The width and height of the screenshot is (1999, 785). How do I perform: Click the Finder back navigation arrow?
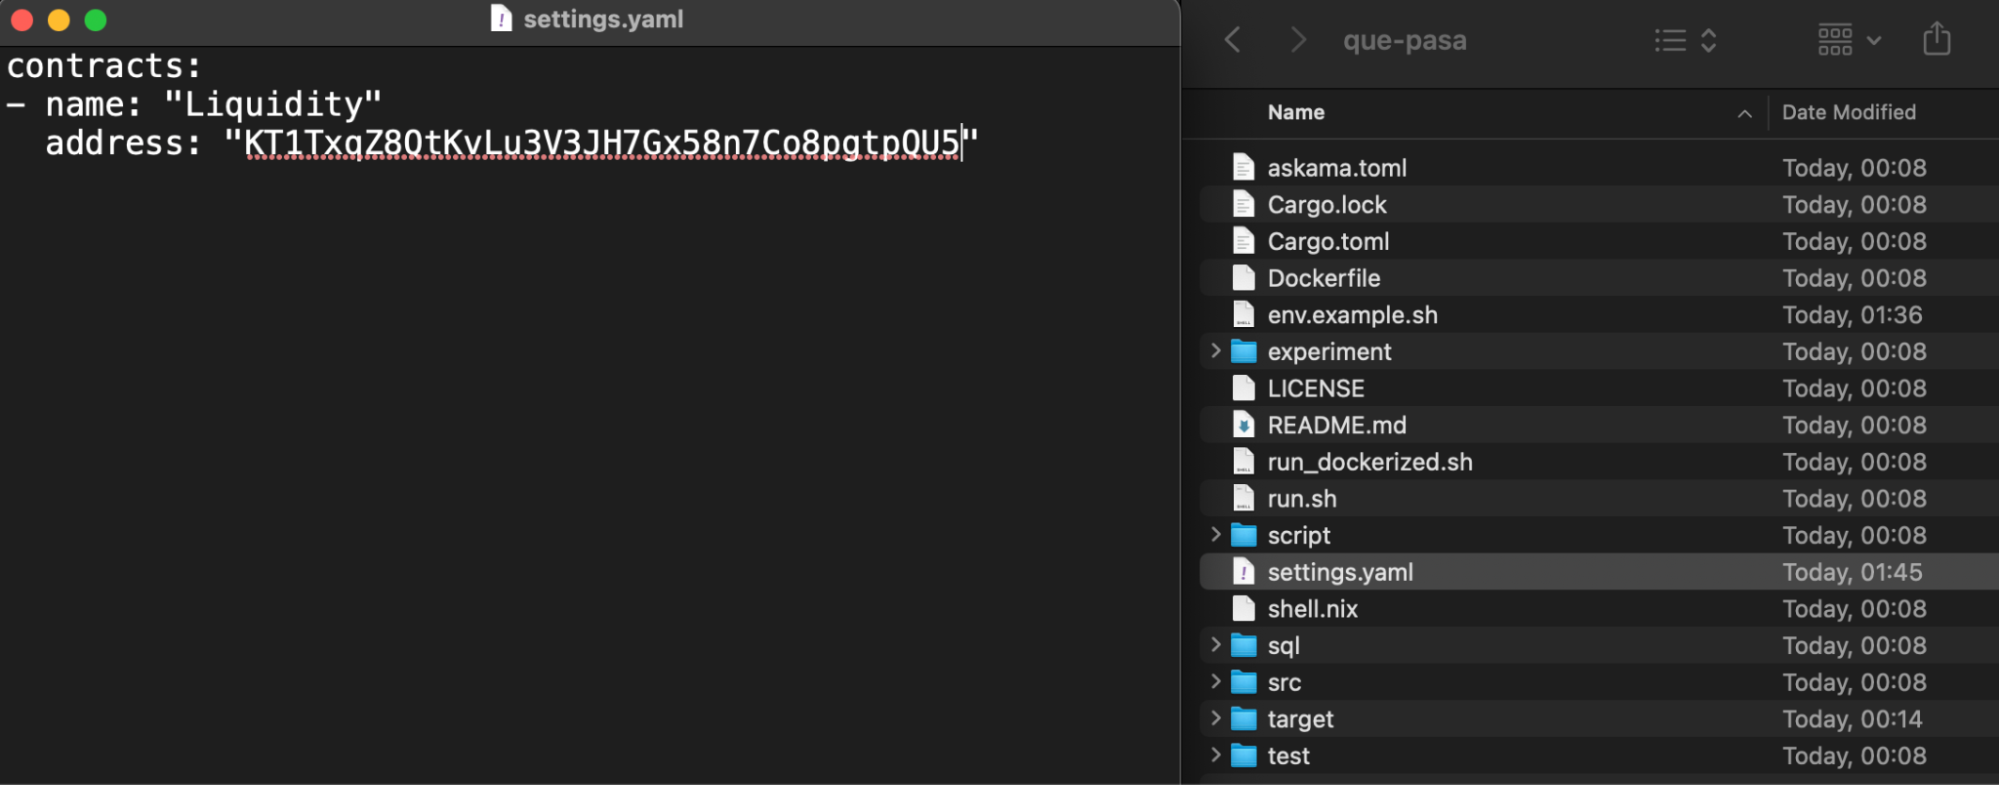coord(1233,40)
